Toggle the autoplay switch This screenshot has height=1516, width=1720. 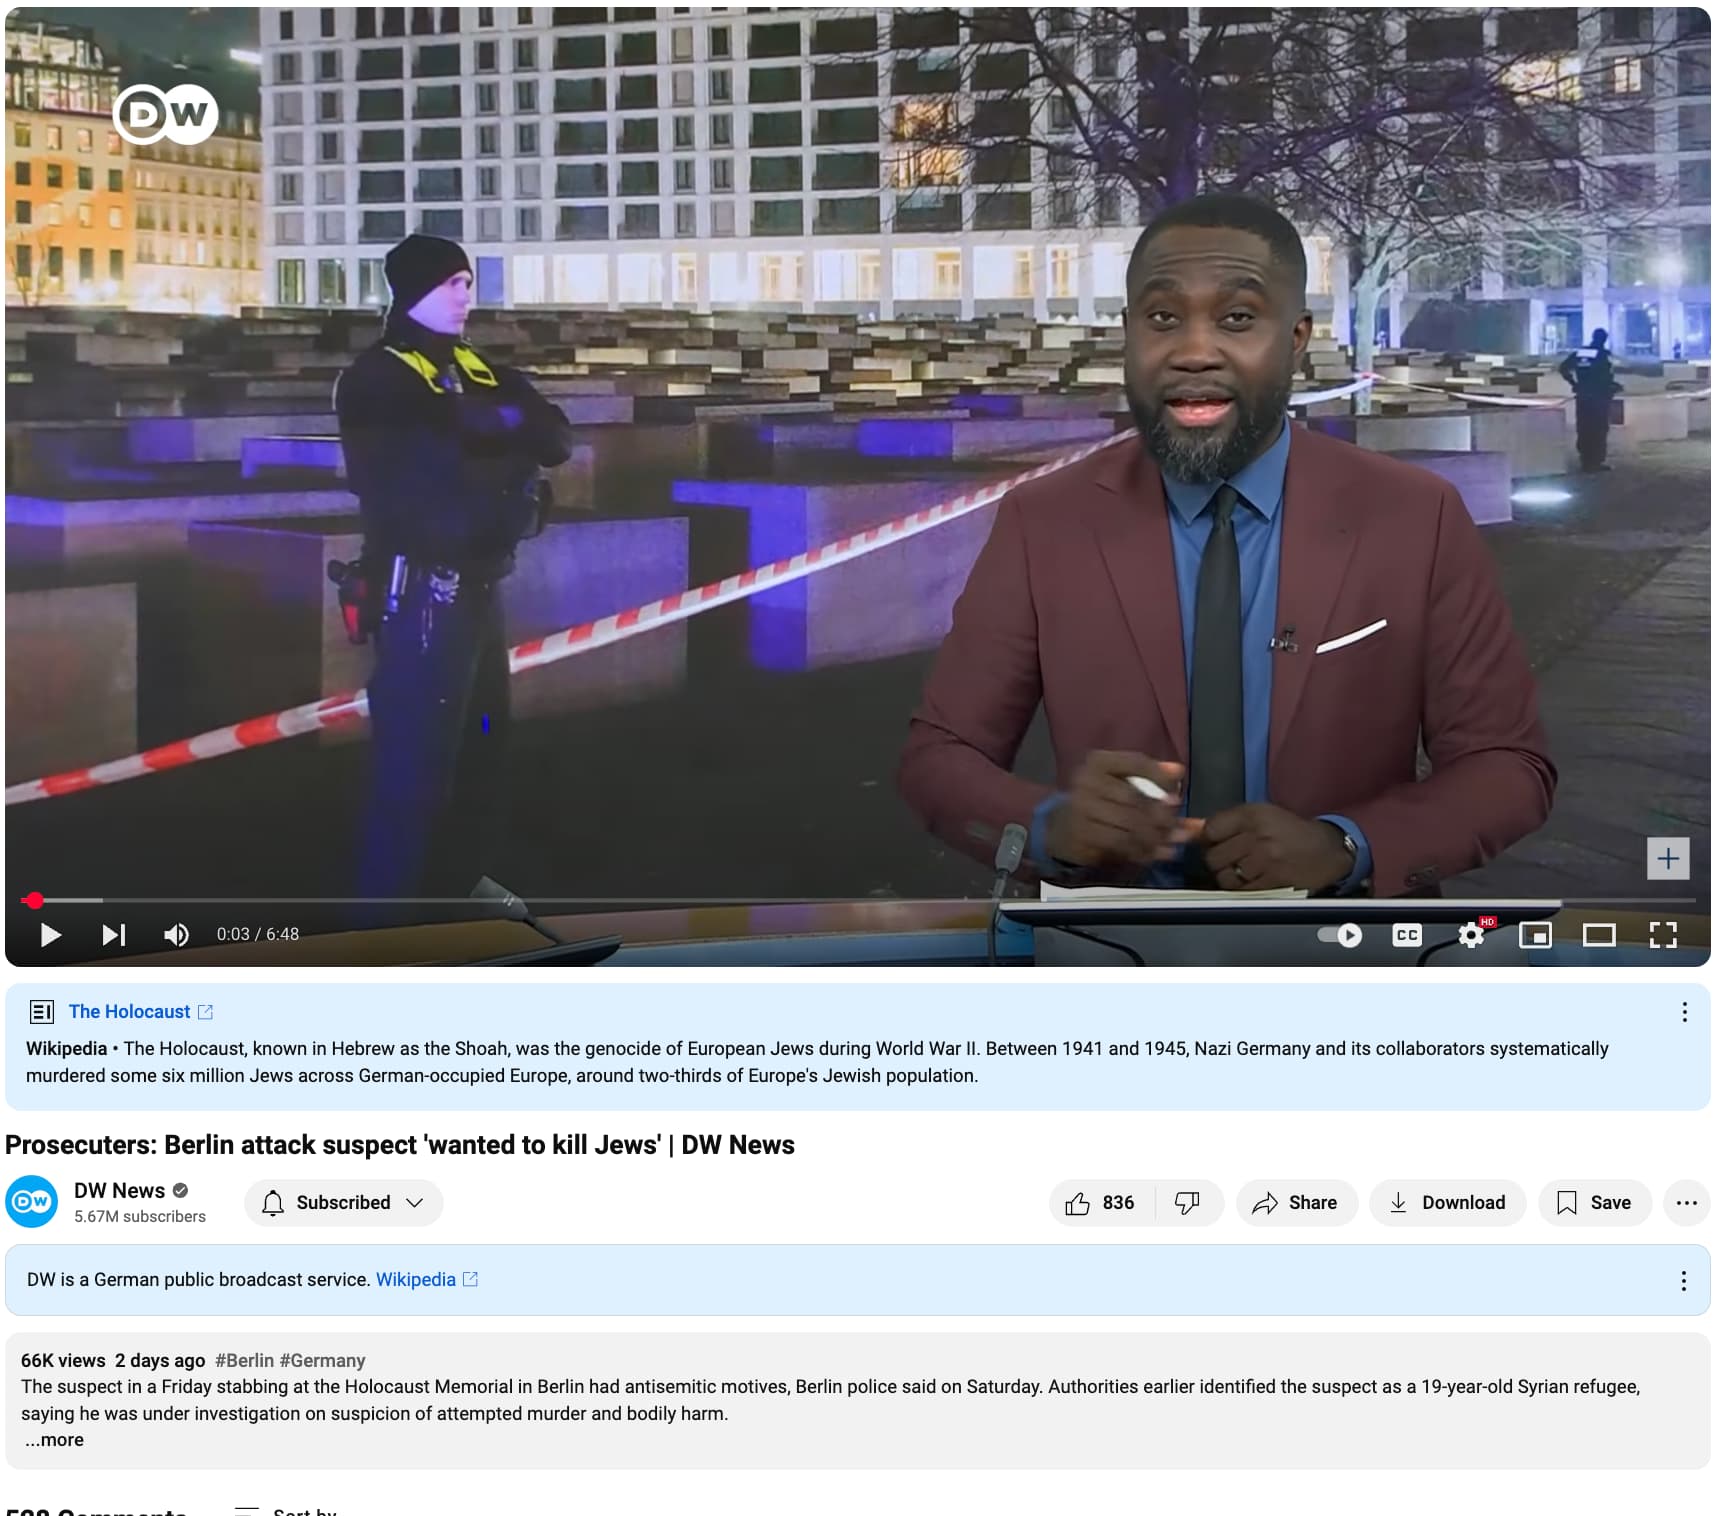[x=1340, y=935]
